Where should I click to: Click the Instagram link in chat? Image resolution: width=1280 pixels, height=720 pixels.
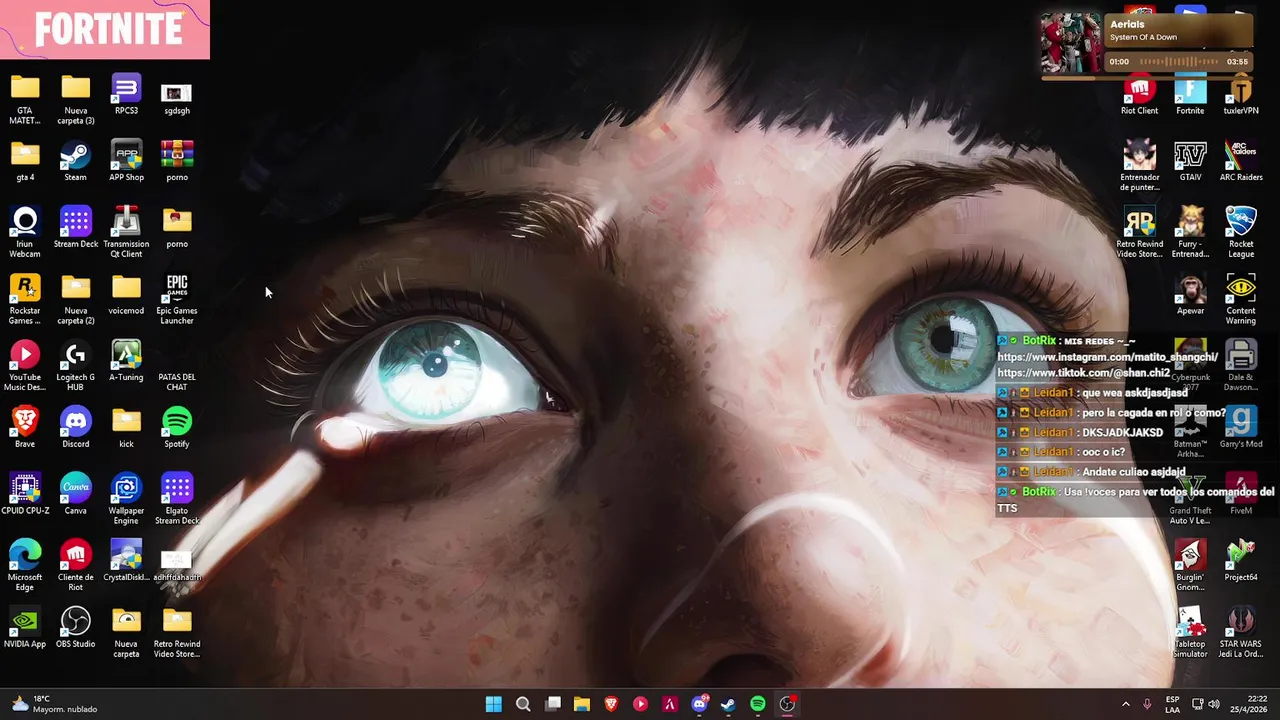click(x=1107, y=357)
